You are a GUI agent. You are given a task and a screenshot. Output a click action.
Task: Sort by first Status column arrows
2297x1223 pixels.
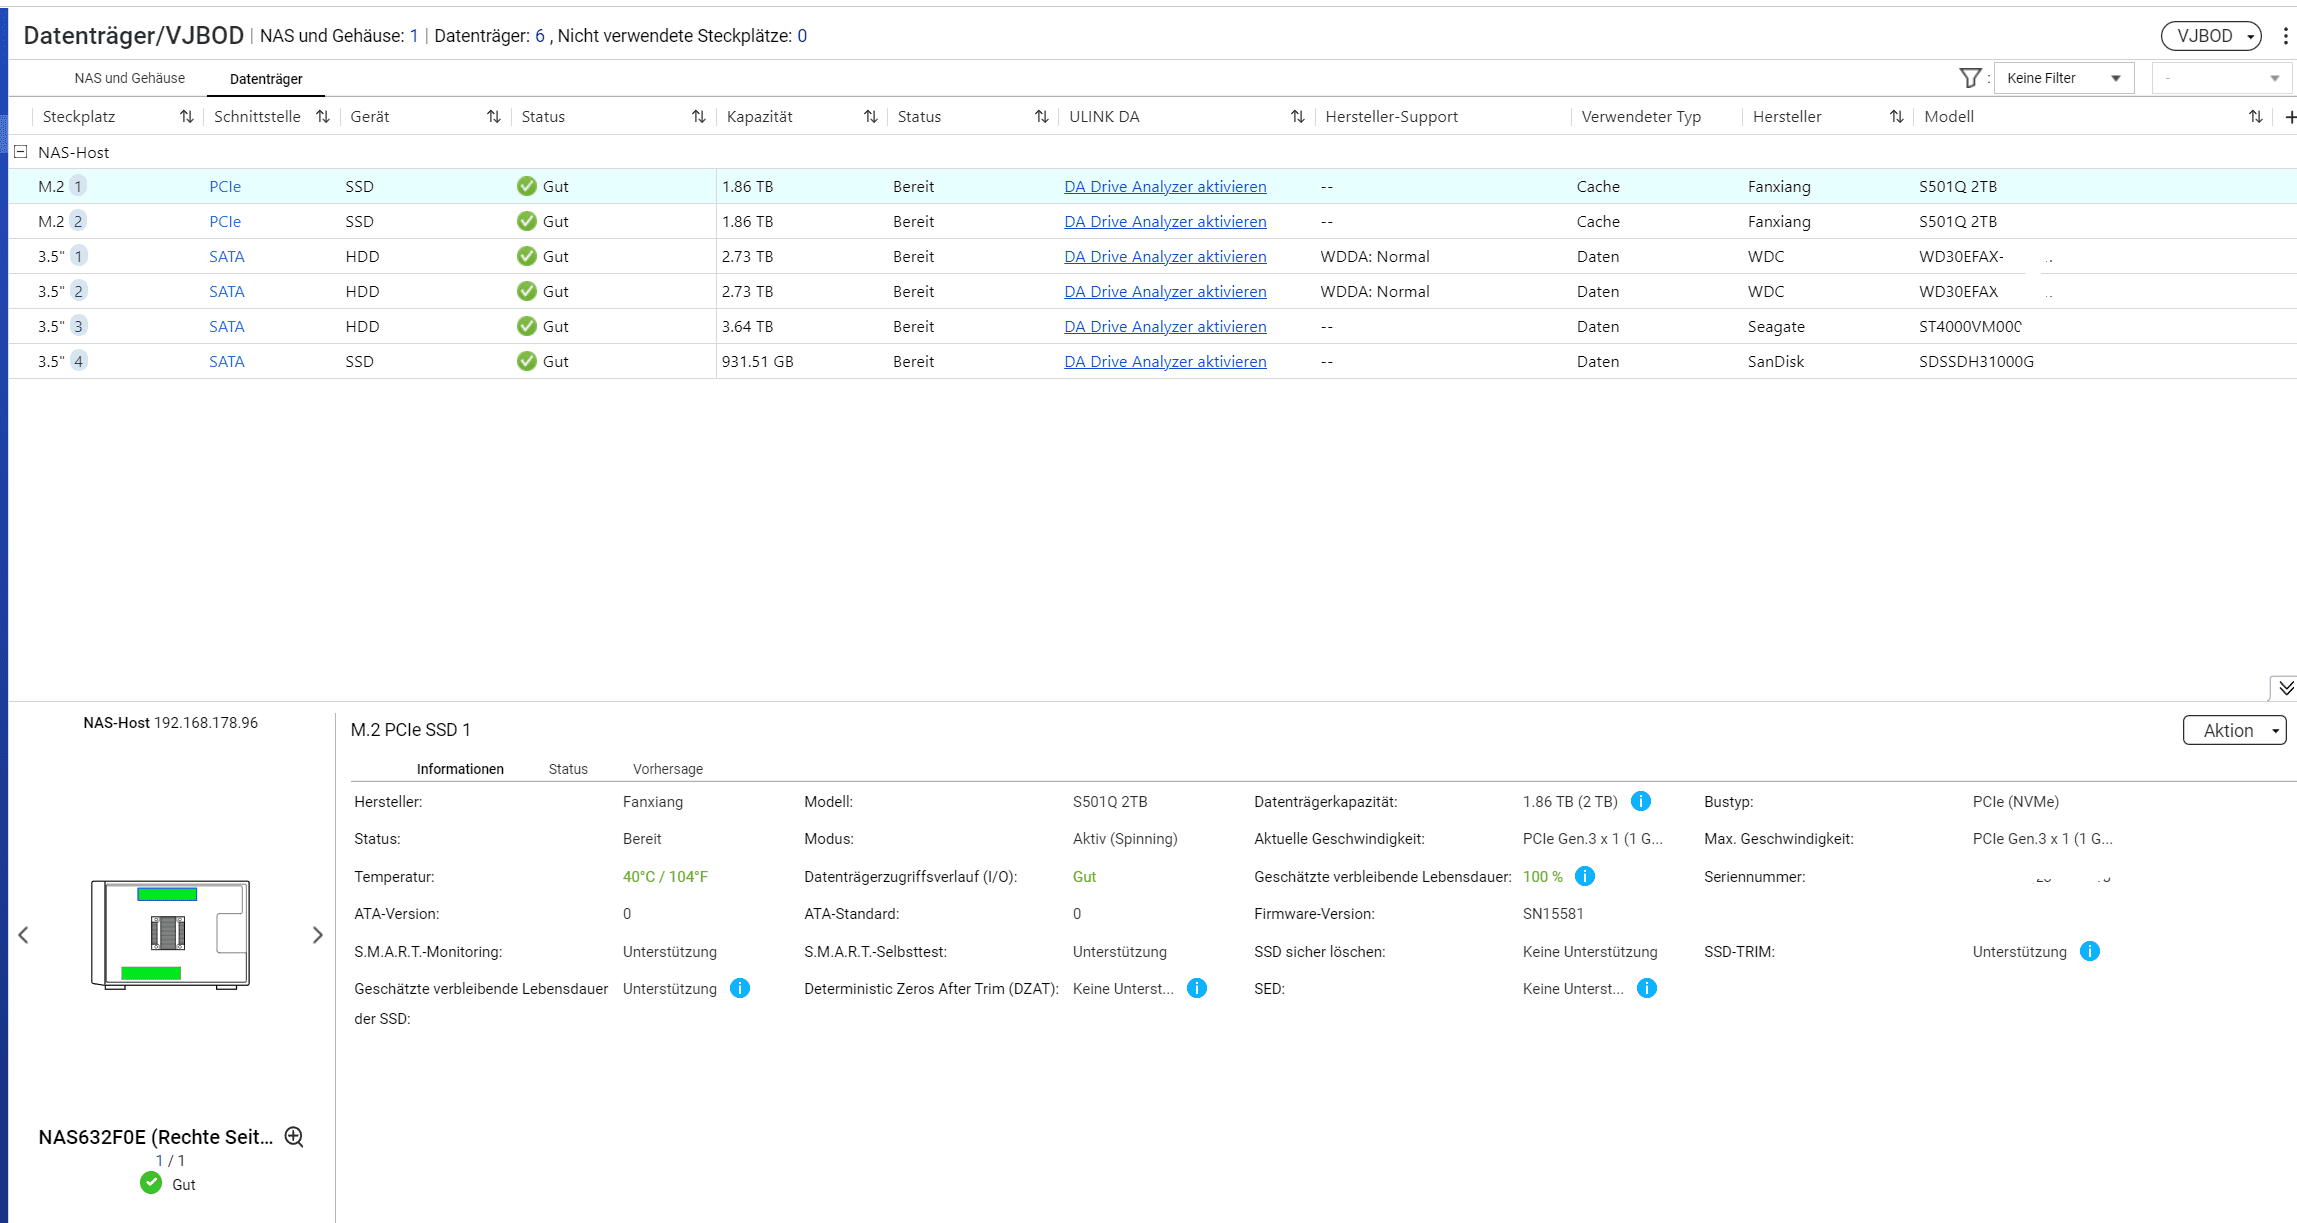click(x=698, y=117)
